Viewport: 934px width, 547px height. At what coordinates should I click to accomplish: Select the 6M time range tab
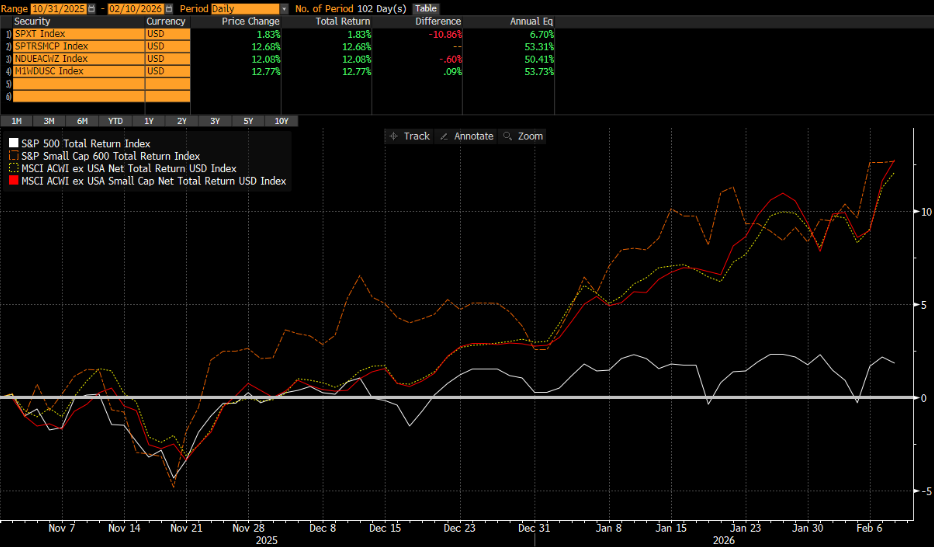coord(82,121)
